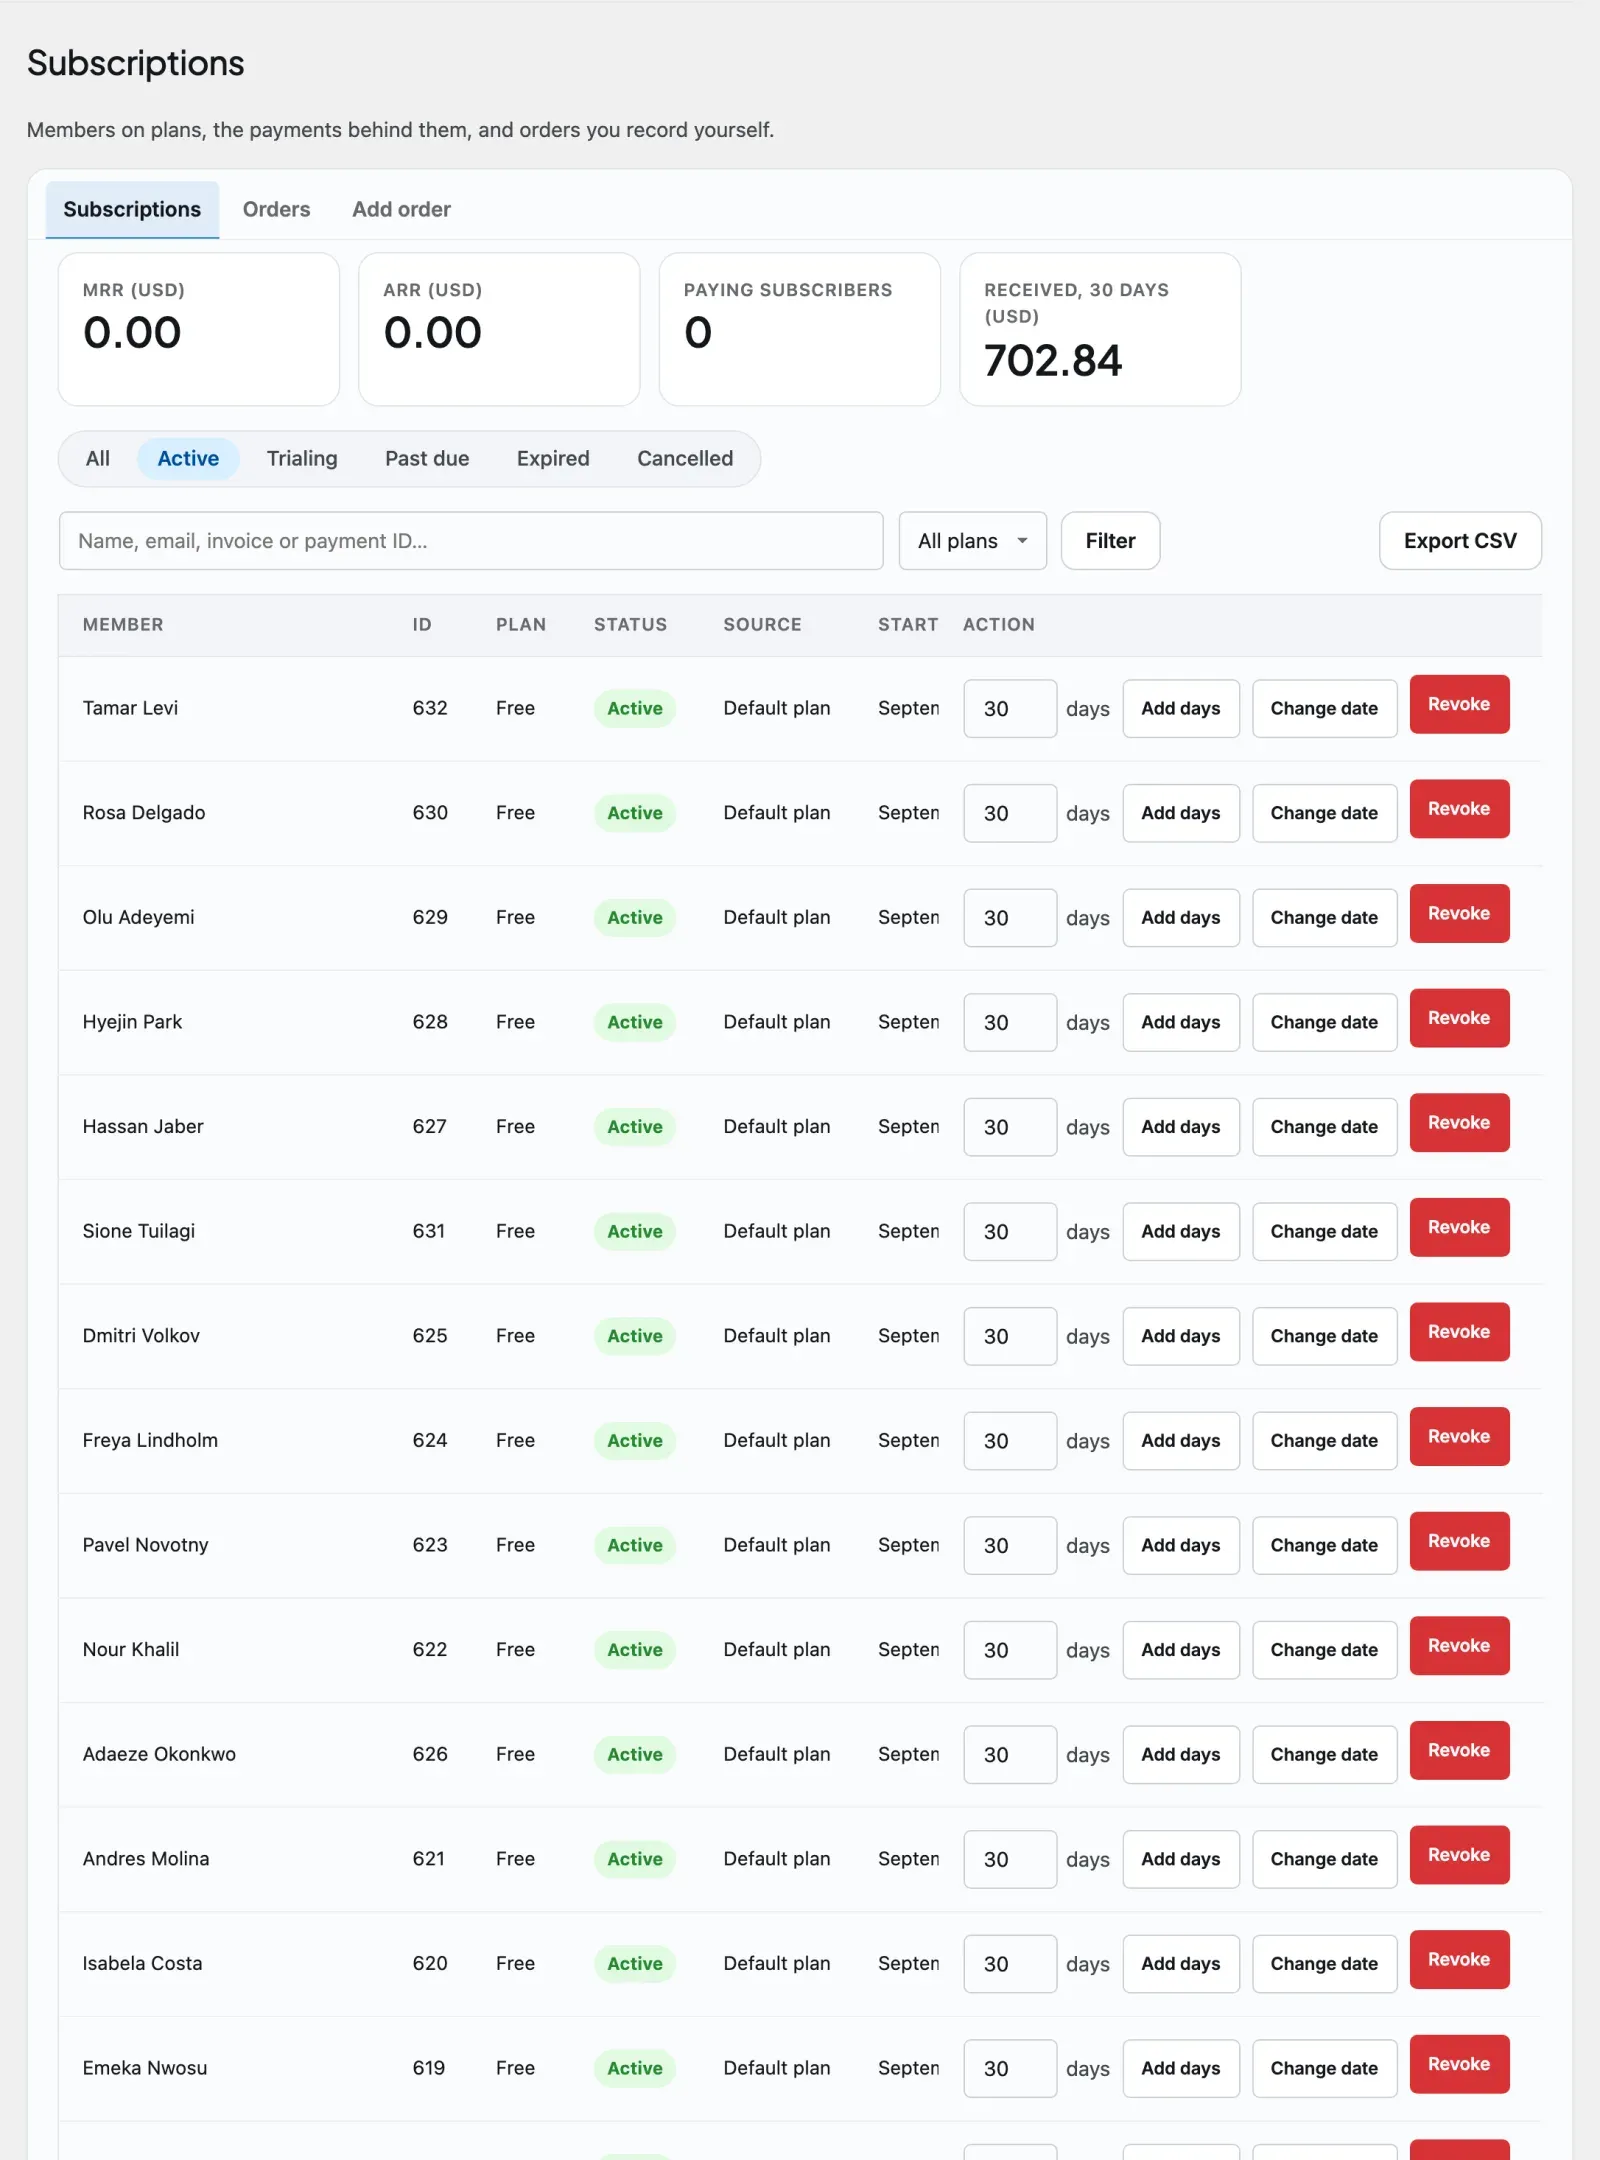This screenshot has width=1600, height=2160.
Task: Export subscriptions as CSV
Action: [1460, 541]
